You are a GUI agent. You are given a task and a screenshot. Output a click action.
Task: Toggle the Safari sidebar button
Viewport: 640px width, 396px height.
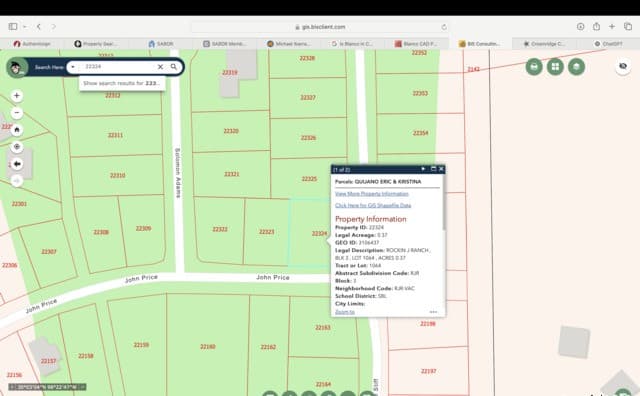tap(13, 27)
